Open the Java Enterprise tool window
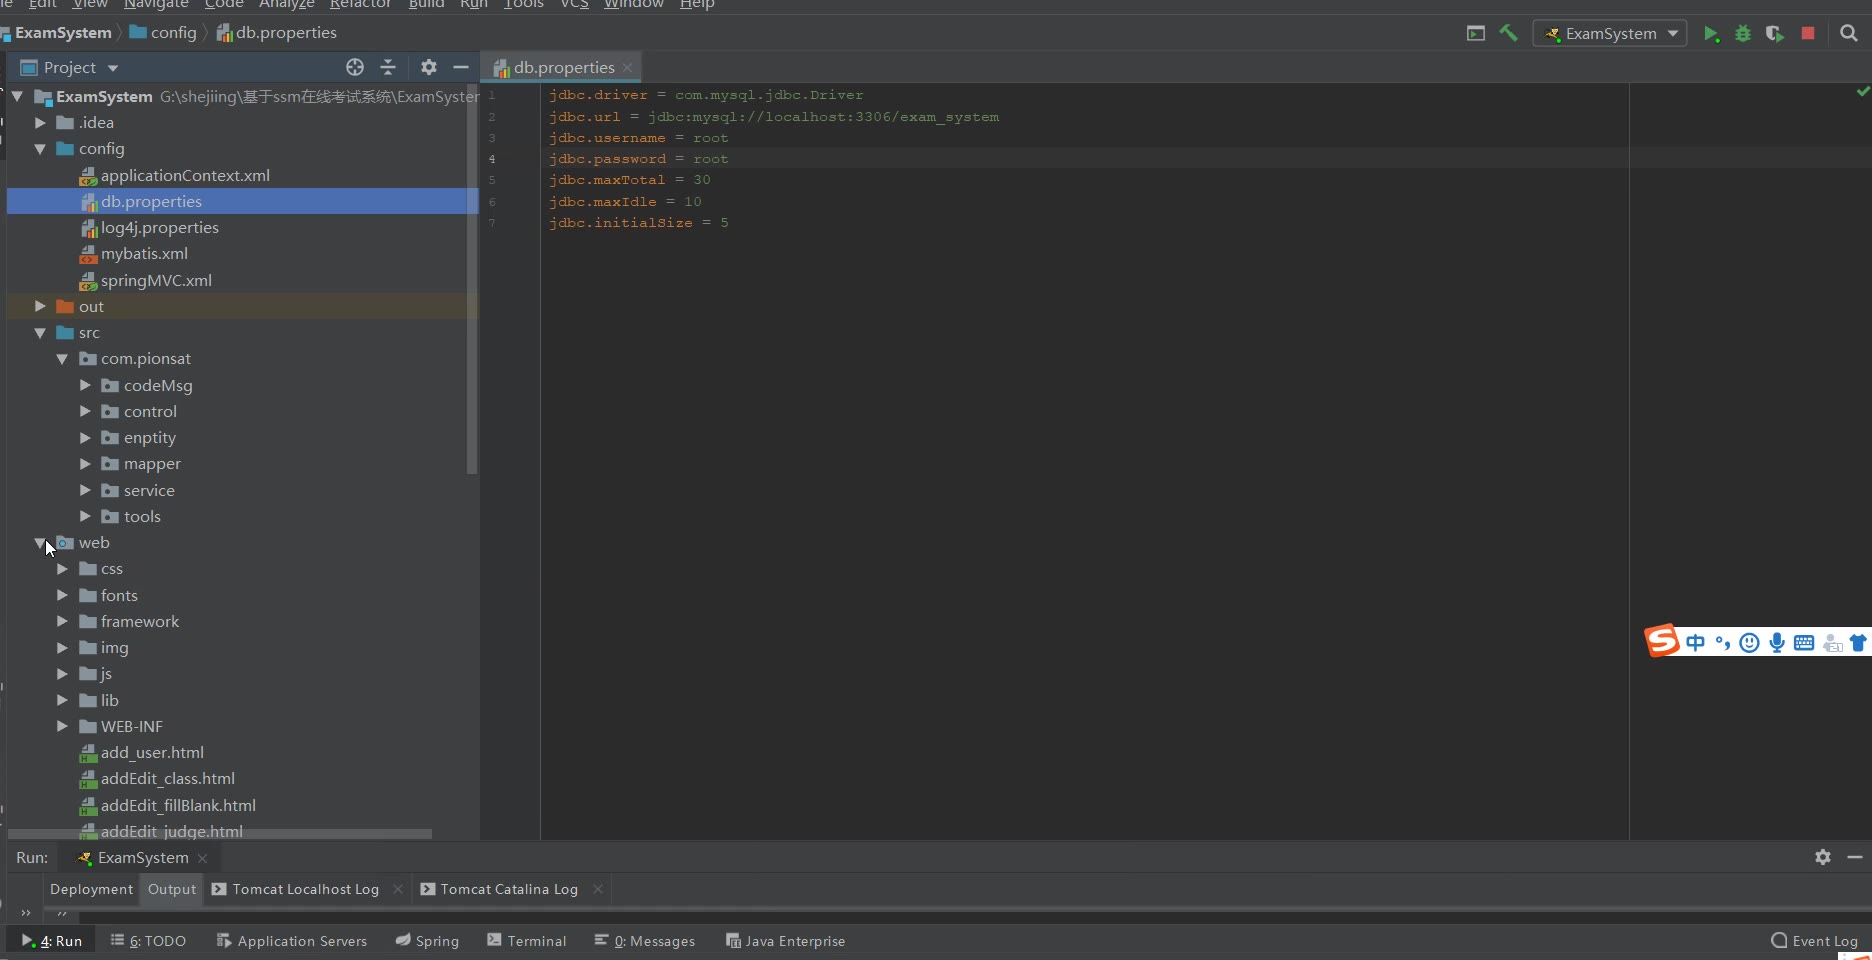This screenshot has width=1872, height=960. (786, 941)
